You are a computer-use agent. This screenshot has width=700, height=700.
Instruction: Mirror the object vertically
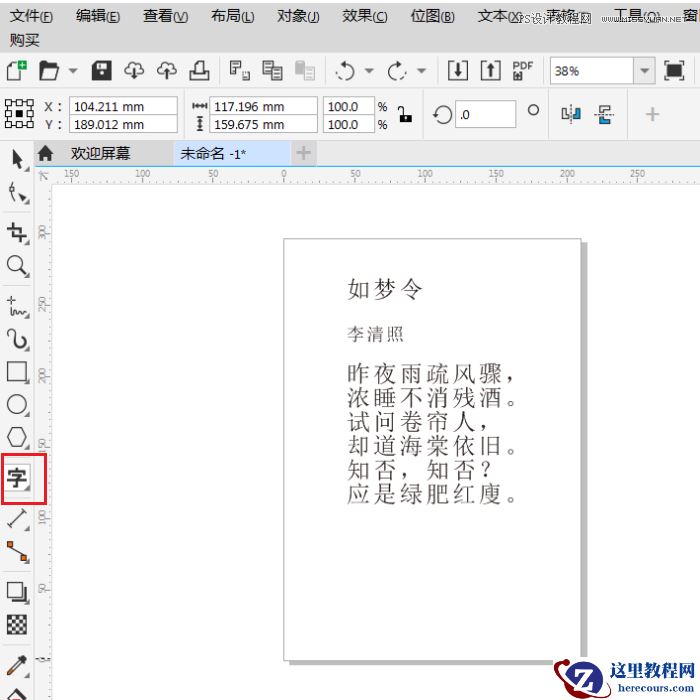click(x=604, y=114)
